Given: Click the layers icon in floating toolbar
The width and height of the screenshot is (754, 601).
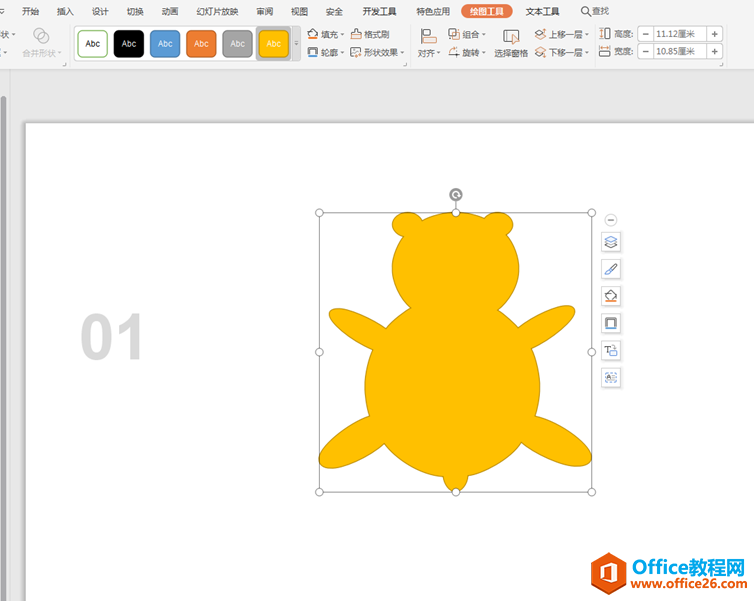Looking at the screenshot, I should tap(611, 242).
